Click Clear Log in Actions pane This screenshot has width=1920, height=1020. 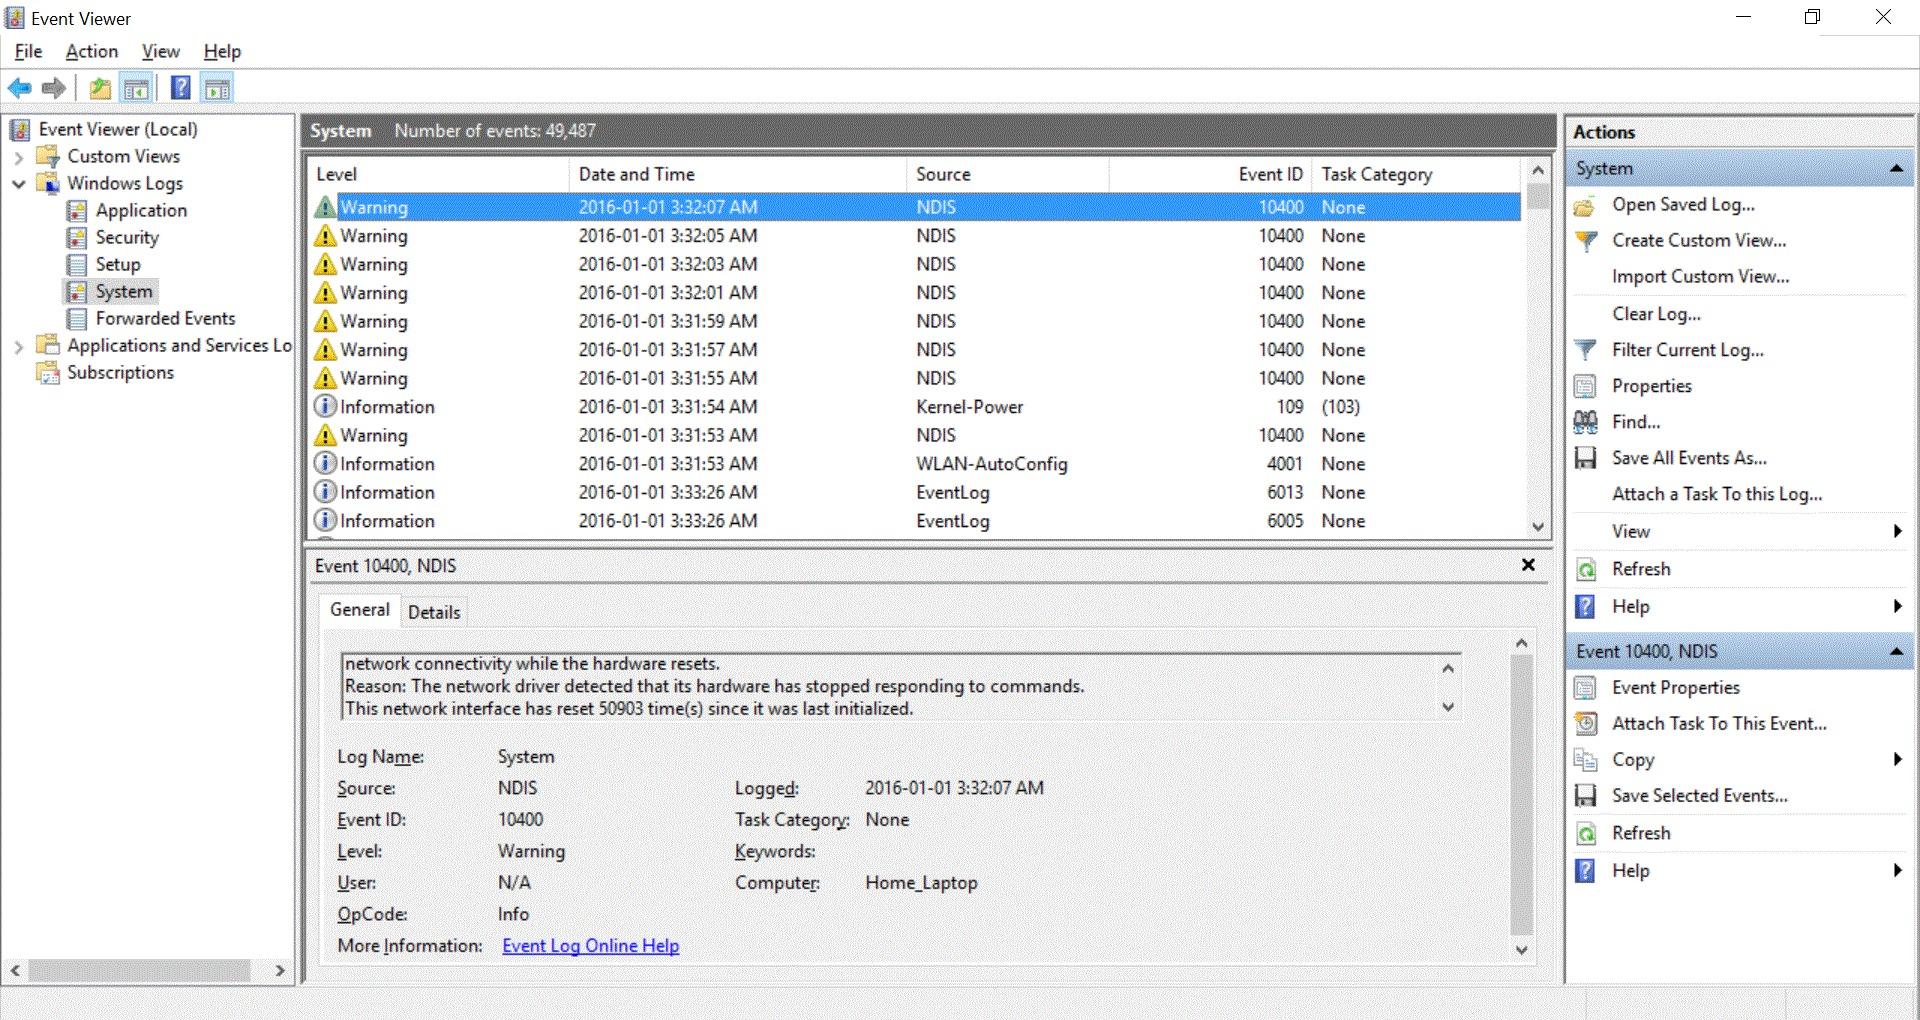[1656, 314]
